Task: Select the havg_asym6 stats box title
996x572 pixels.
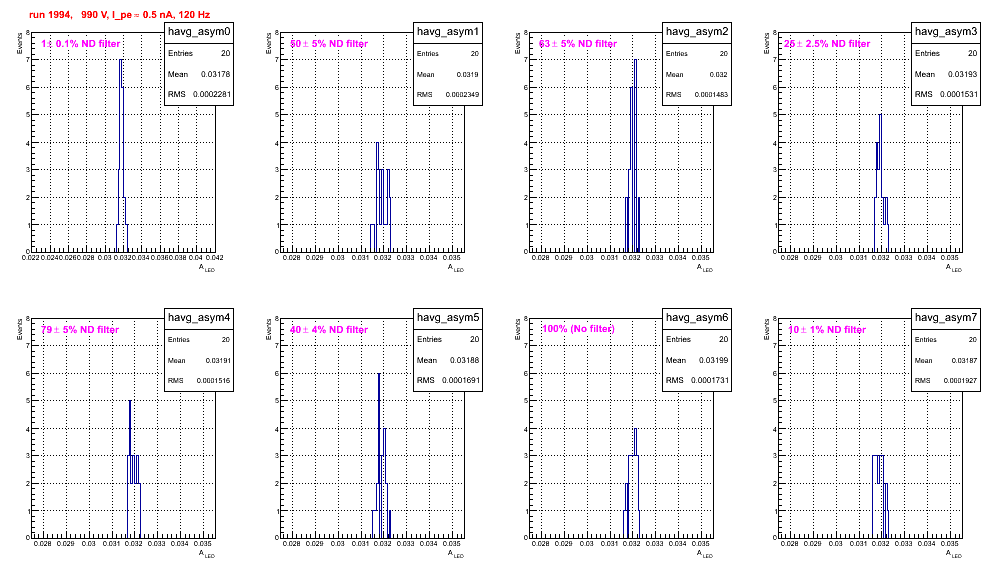Action: coord(697,317)
